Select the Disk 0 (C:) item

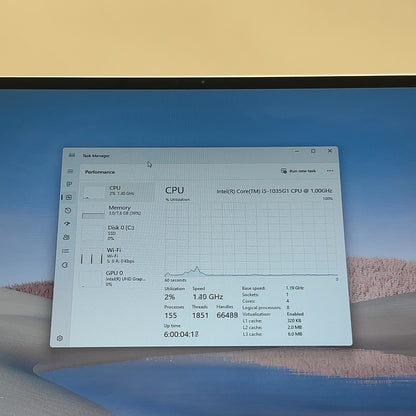pyautogui.click(x=116, y=232)
